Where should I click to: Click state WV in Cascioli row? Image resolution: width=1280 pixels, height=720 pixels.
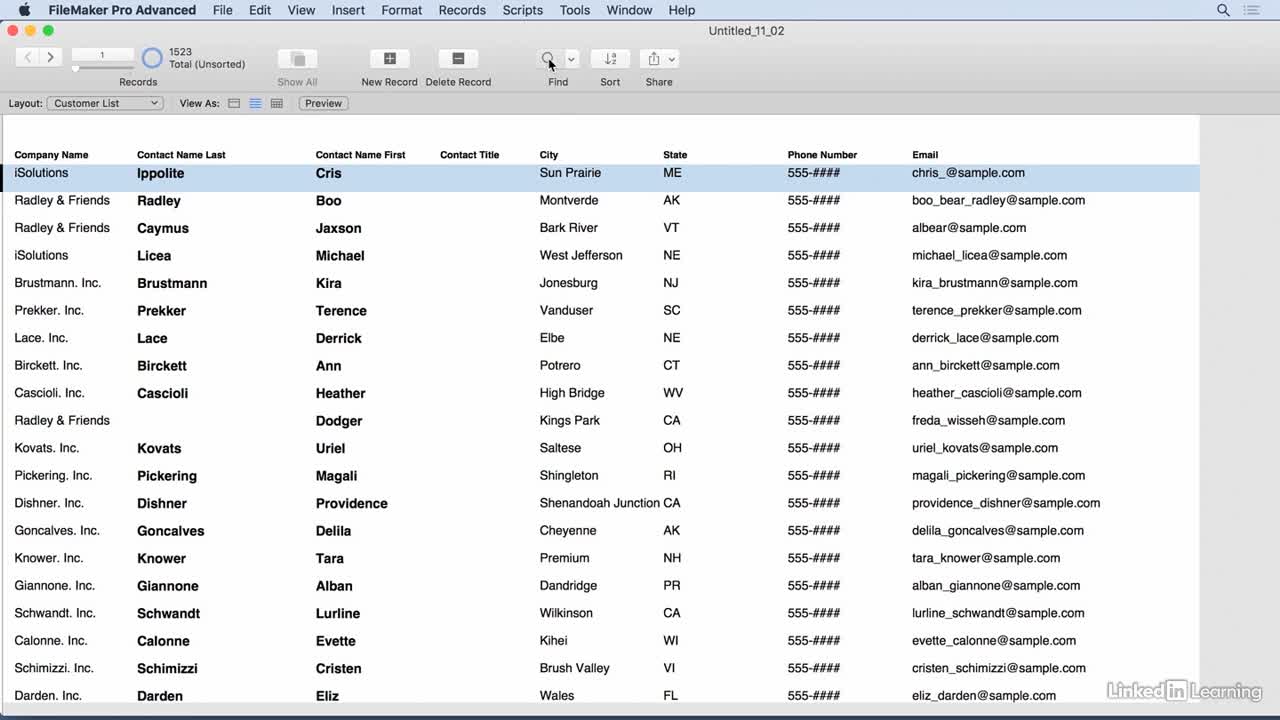point(673,393)
